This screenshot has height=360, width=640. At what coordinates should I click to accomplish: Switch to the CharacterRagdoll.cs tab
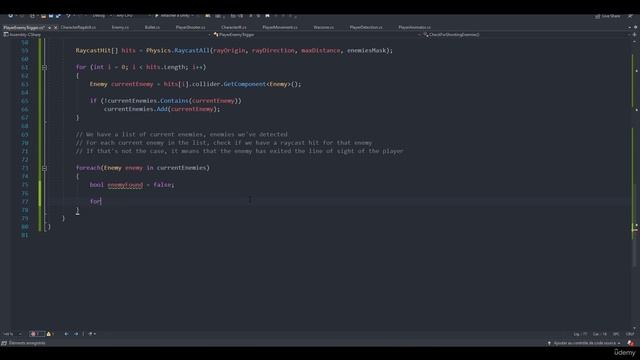78,27
